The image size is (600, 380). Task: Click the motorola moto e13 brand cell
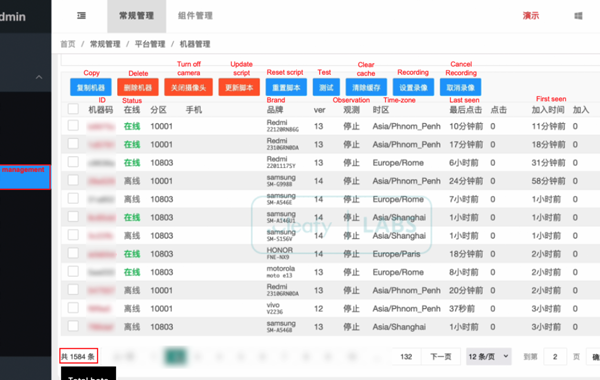[x=280, y=272]
